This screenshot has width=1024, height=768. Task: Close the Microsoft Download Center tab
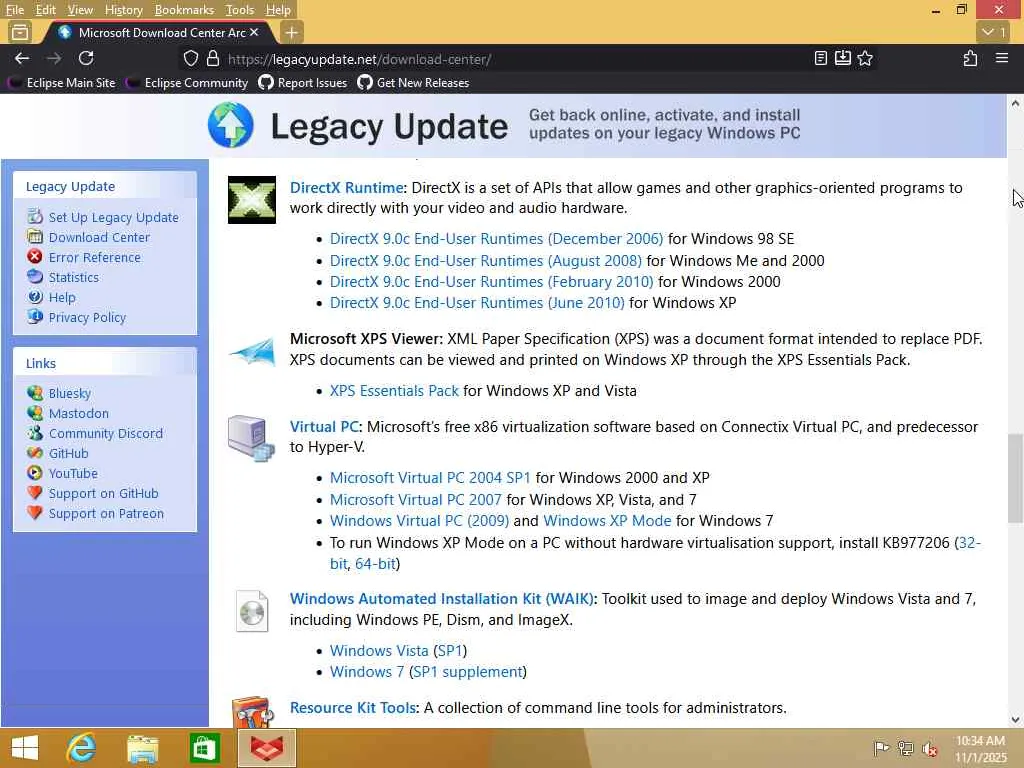point(254,32)
